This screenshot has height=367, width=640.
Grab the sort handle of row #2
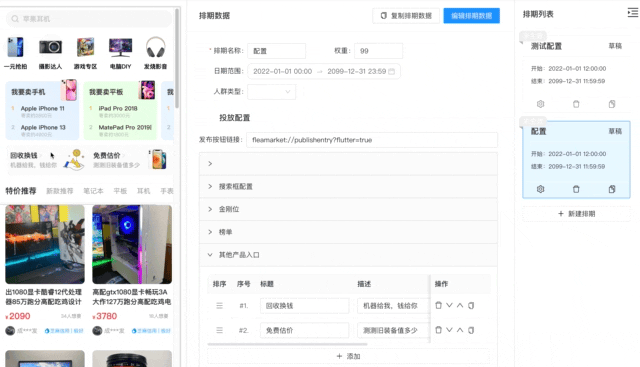pos(220,330)
